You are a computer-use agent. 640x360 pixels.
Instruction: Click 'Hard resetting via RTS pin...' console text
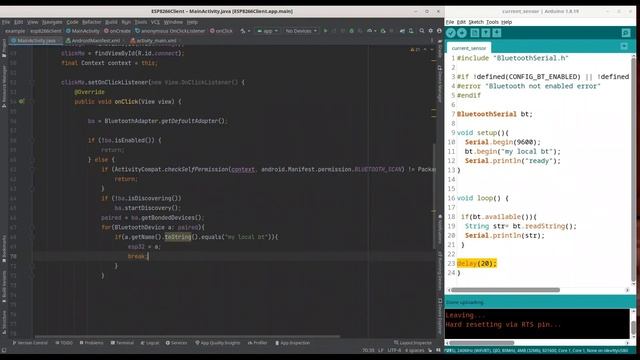[503, 324]
